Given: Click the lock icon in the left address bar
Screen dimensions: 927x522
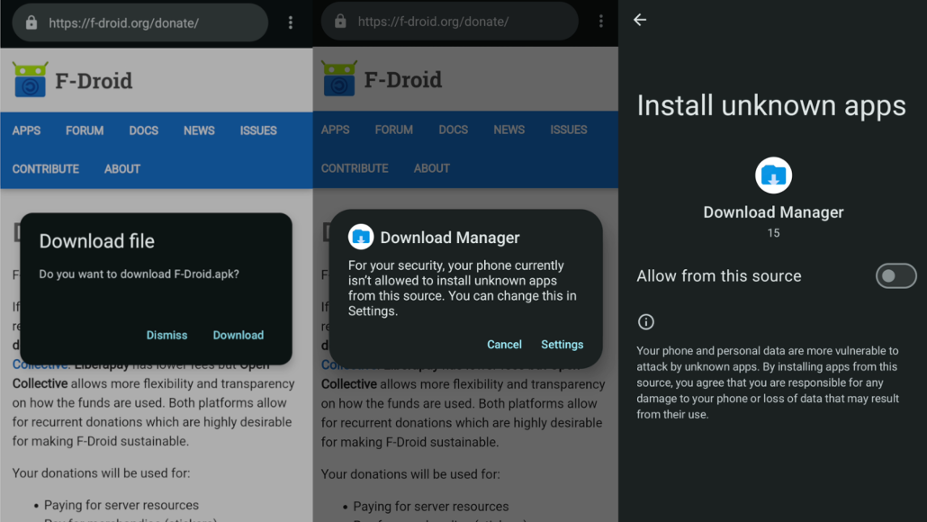Looking at the screenshot, I should [31, 23].
